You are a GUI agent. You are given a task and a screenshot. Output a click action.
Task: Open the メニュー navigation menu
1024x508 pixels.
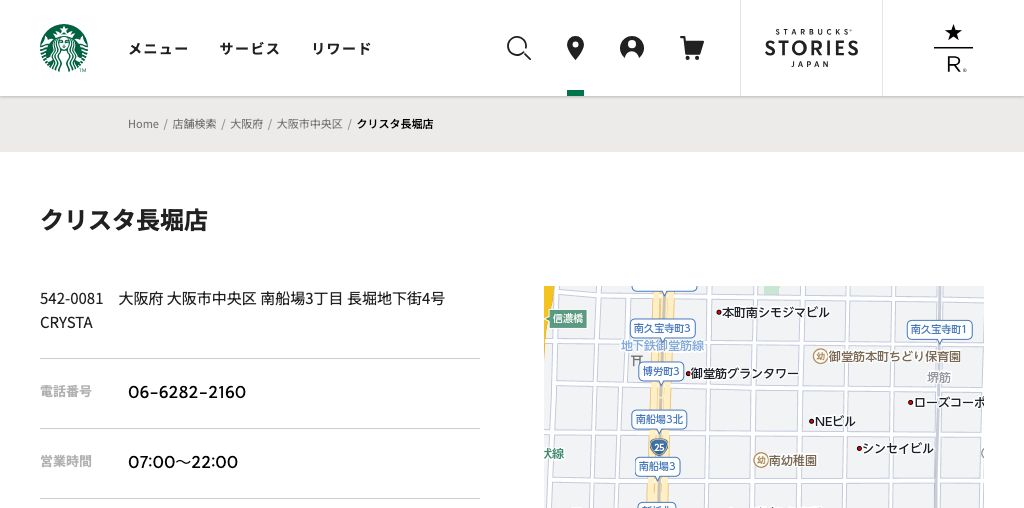pos(158,48)
